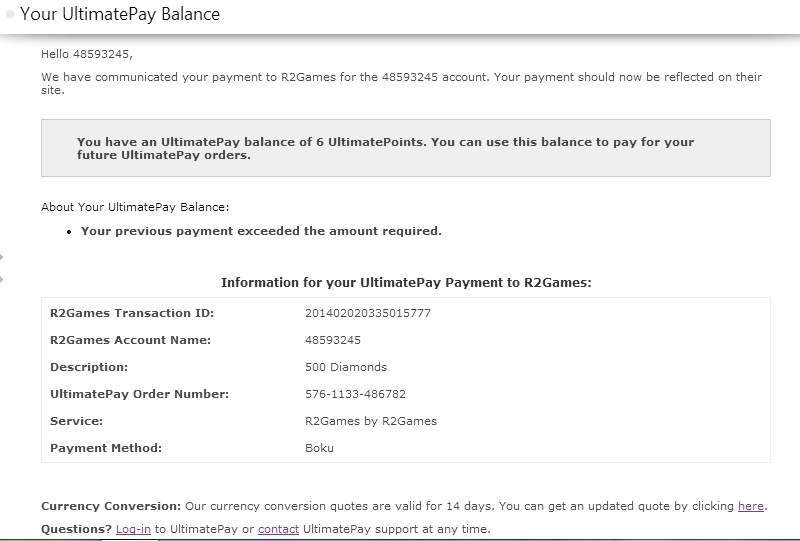Image resolution: width=800 pixels, height=541 pixels.
Task: Click the 'About Your UltimatePay Balance:' text
Action: 135,207
